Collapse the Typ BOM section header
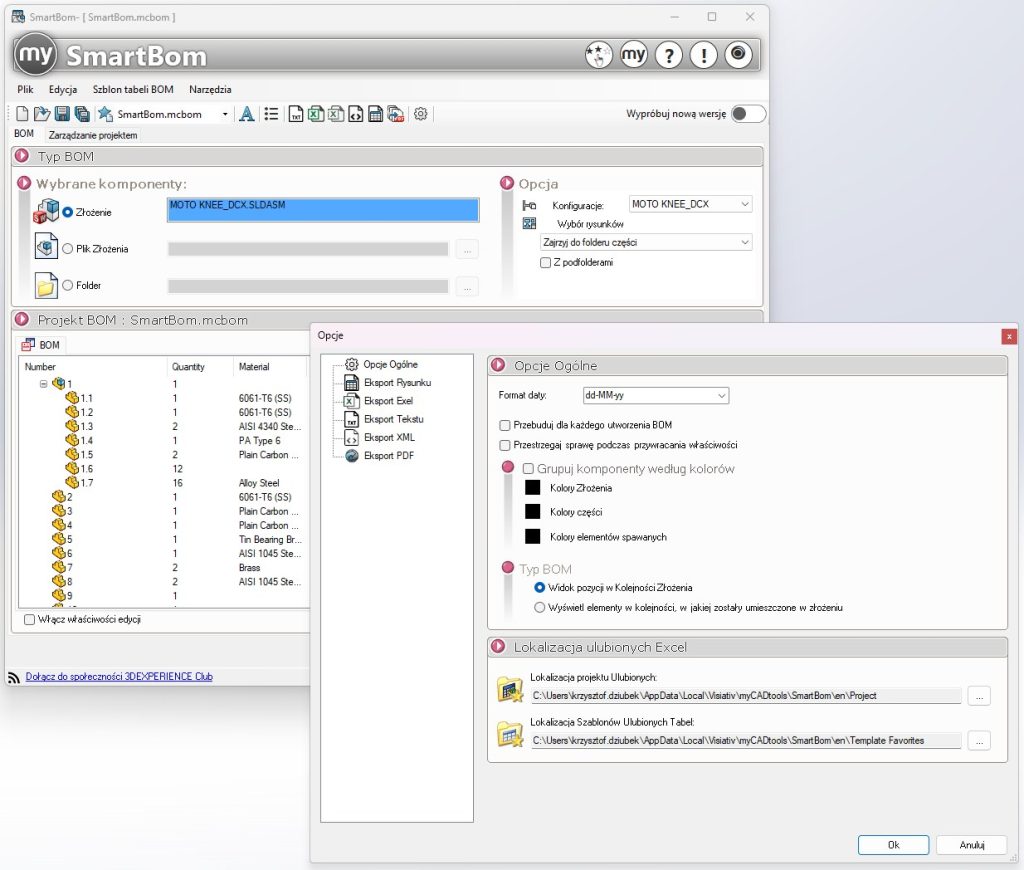 point(22,156)
